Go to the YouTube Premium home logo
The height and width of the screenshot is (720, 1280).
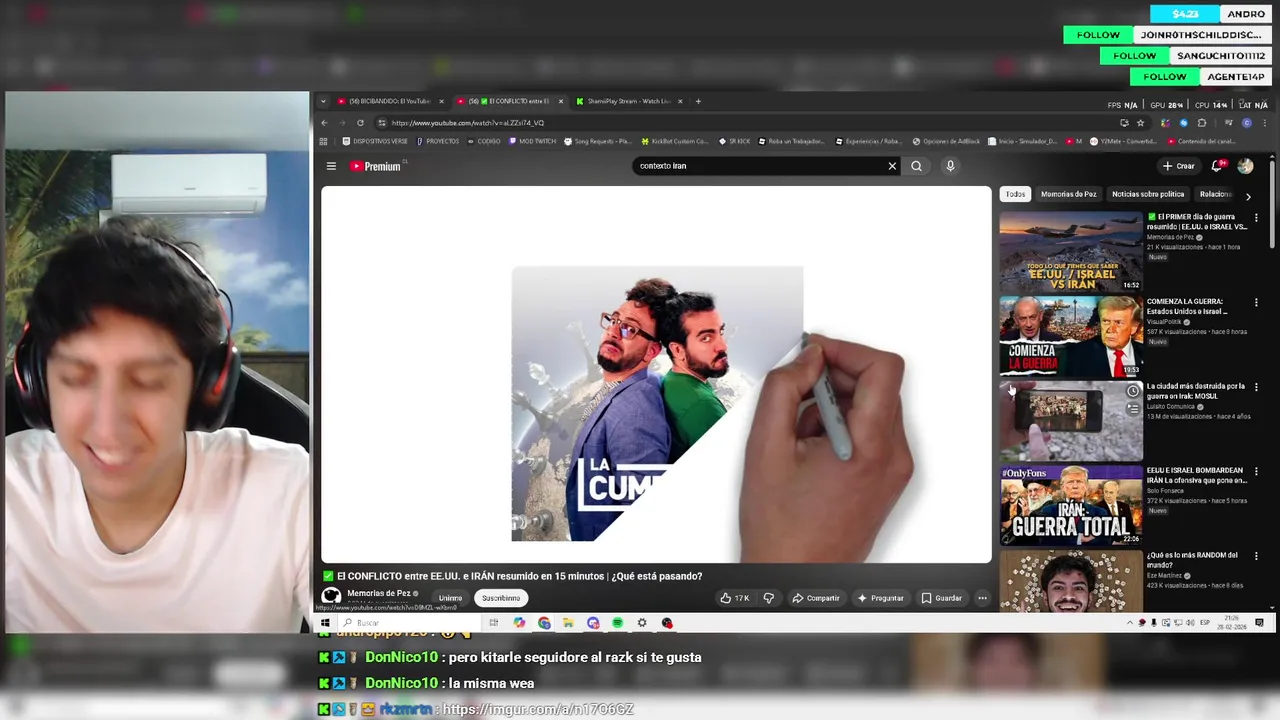(x=376, y=166)
